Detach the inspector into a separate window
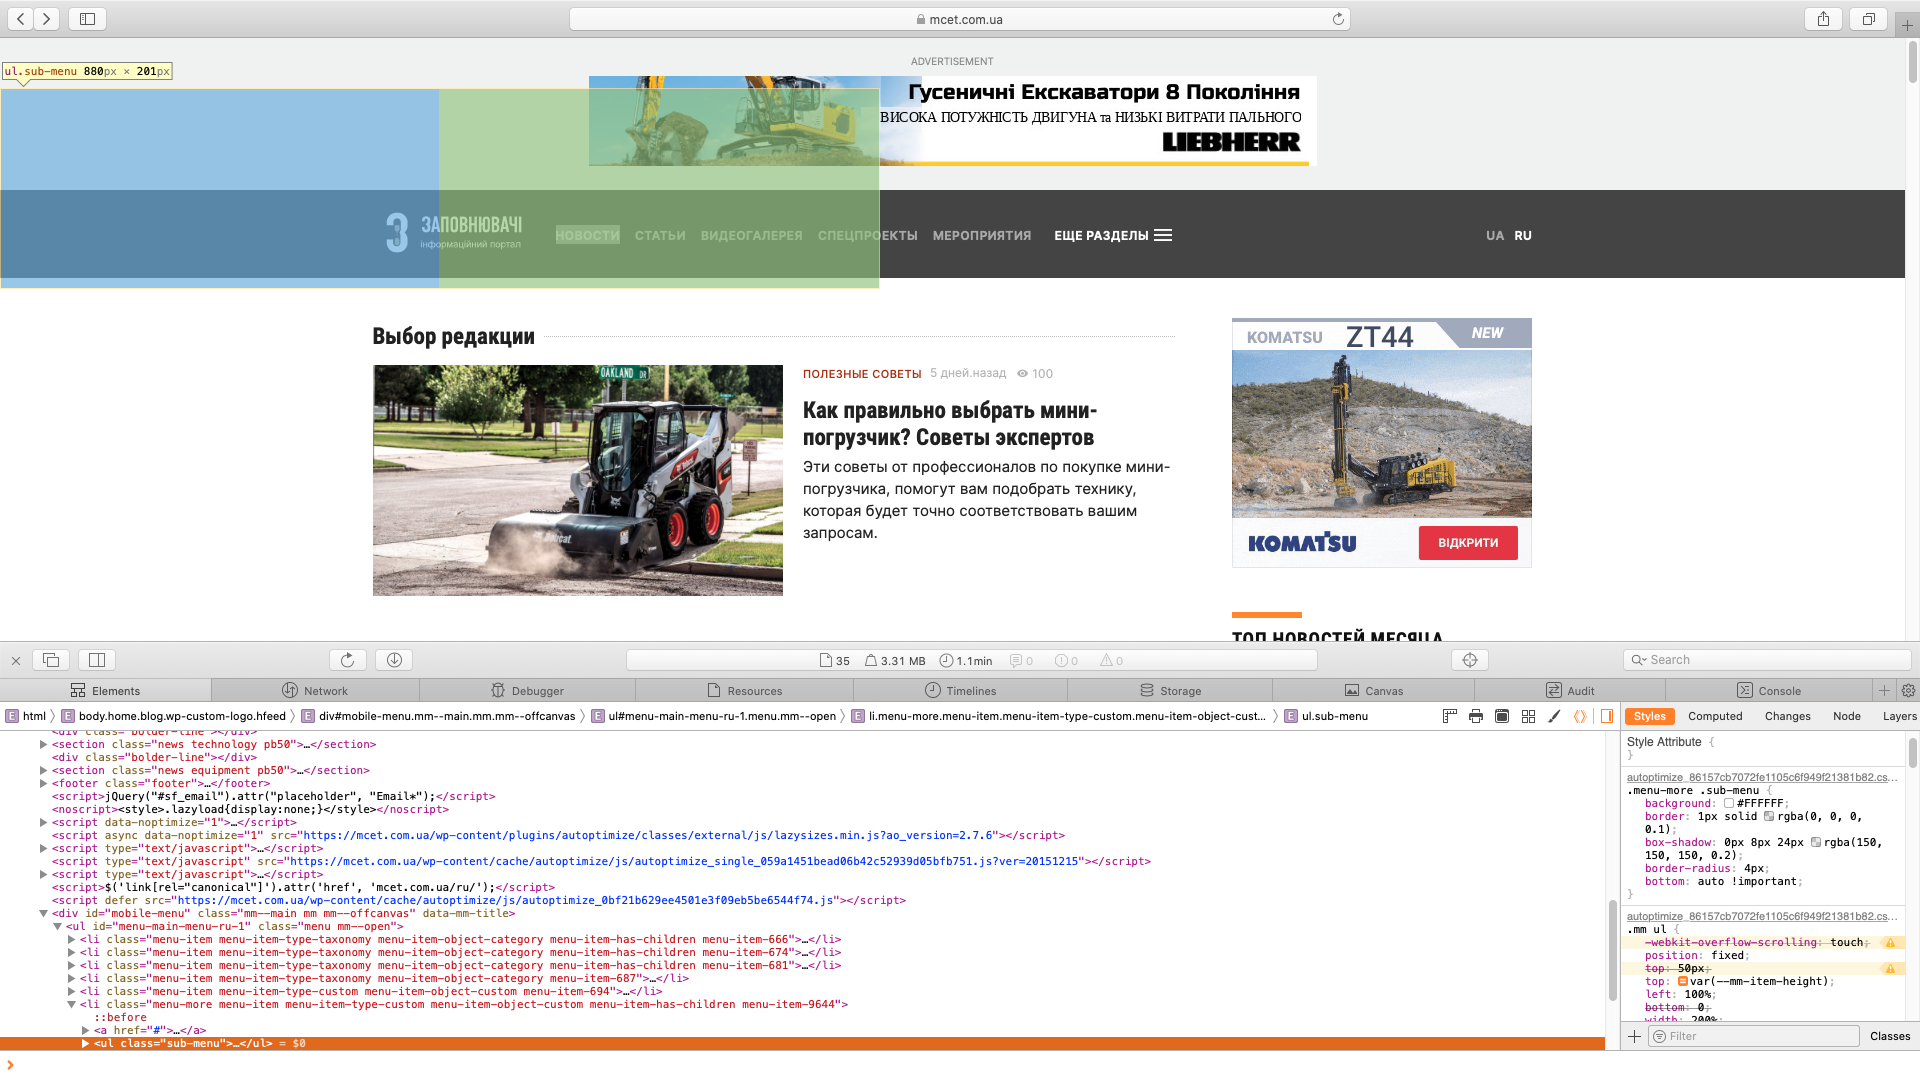The image size is (1920, 1080). click(51, 660)
